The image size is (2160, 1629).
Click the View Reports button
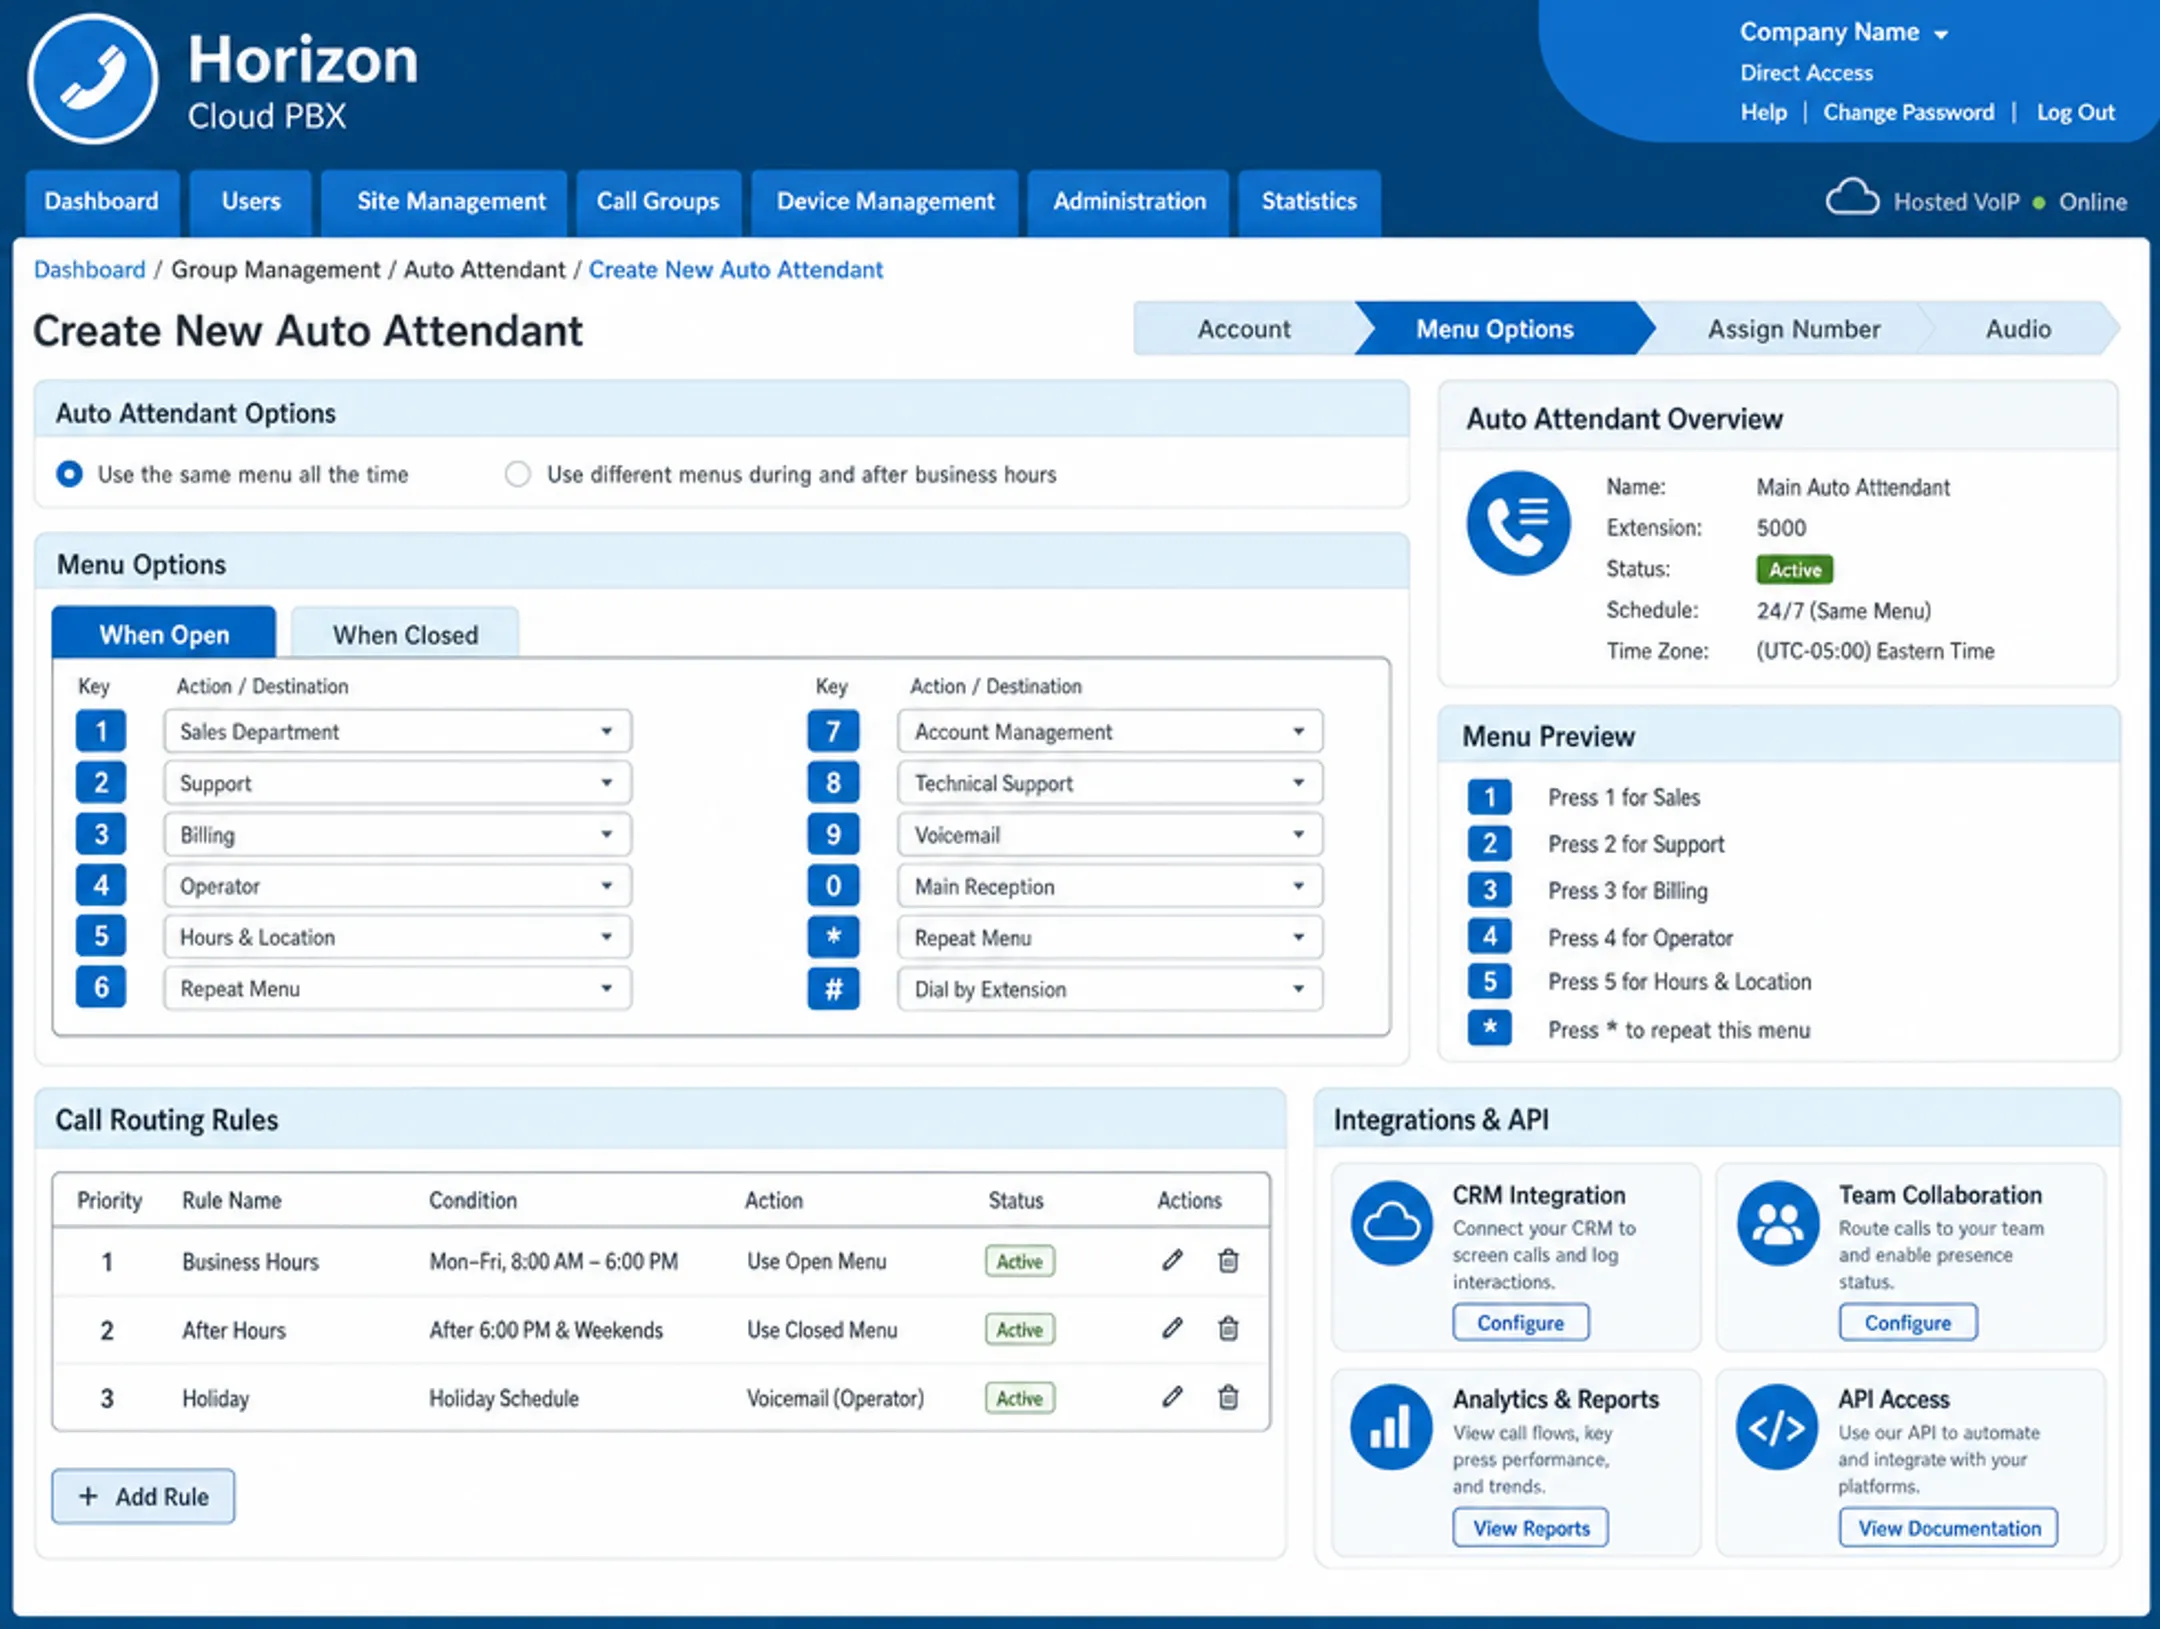(x=1530, y=1527)
